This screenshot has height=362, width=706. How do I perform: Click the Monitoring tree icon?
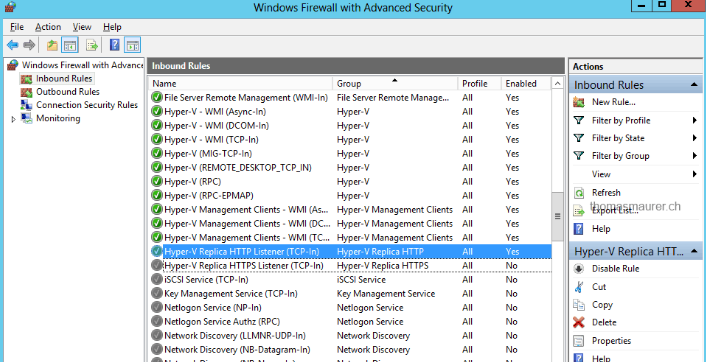coord(27,118)
